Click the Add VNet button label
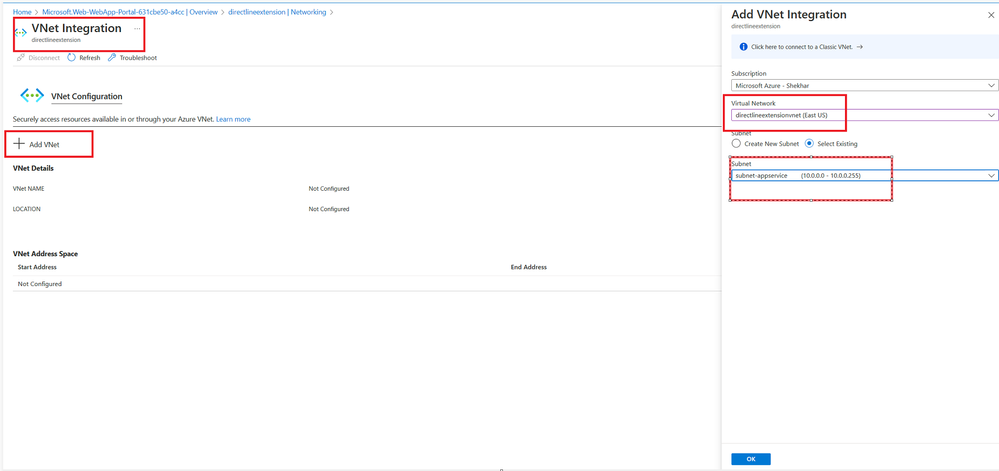This screenshot has height=471, width=999. point(45,145)
